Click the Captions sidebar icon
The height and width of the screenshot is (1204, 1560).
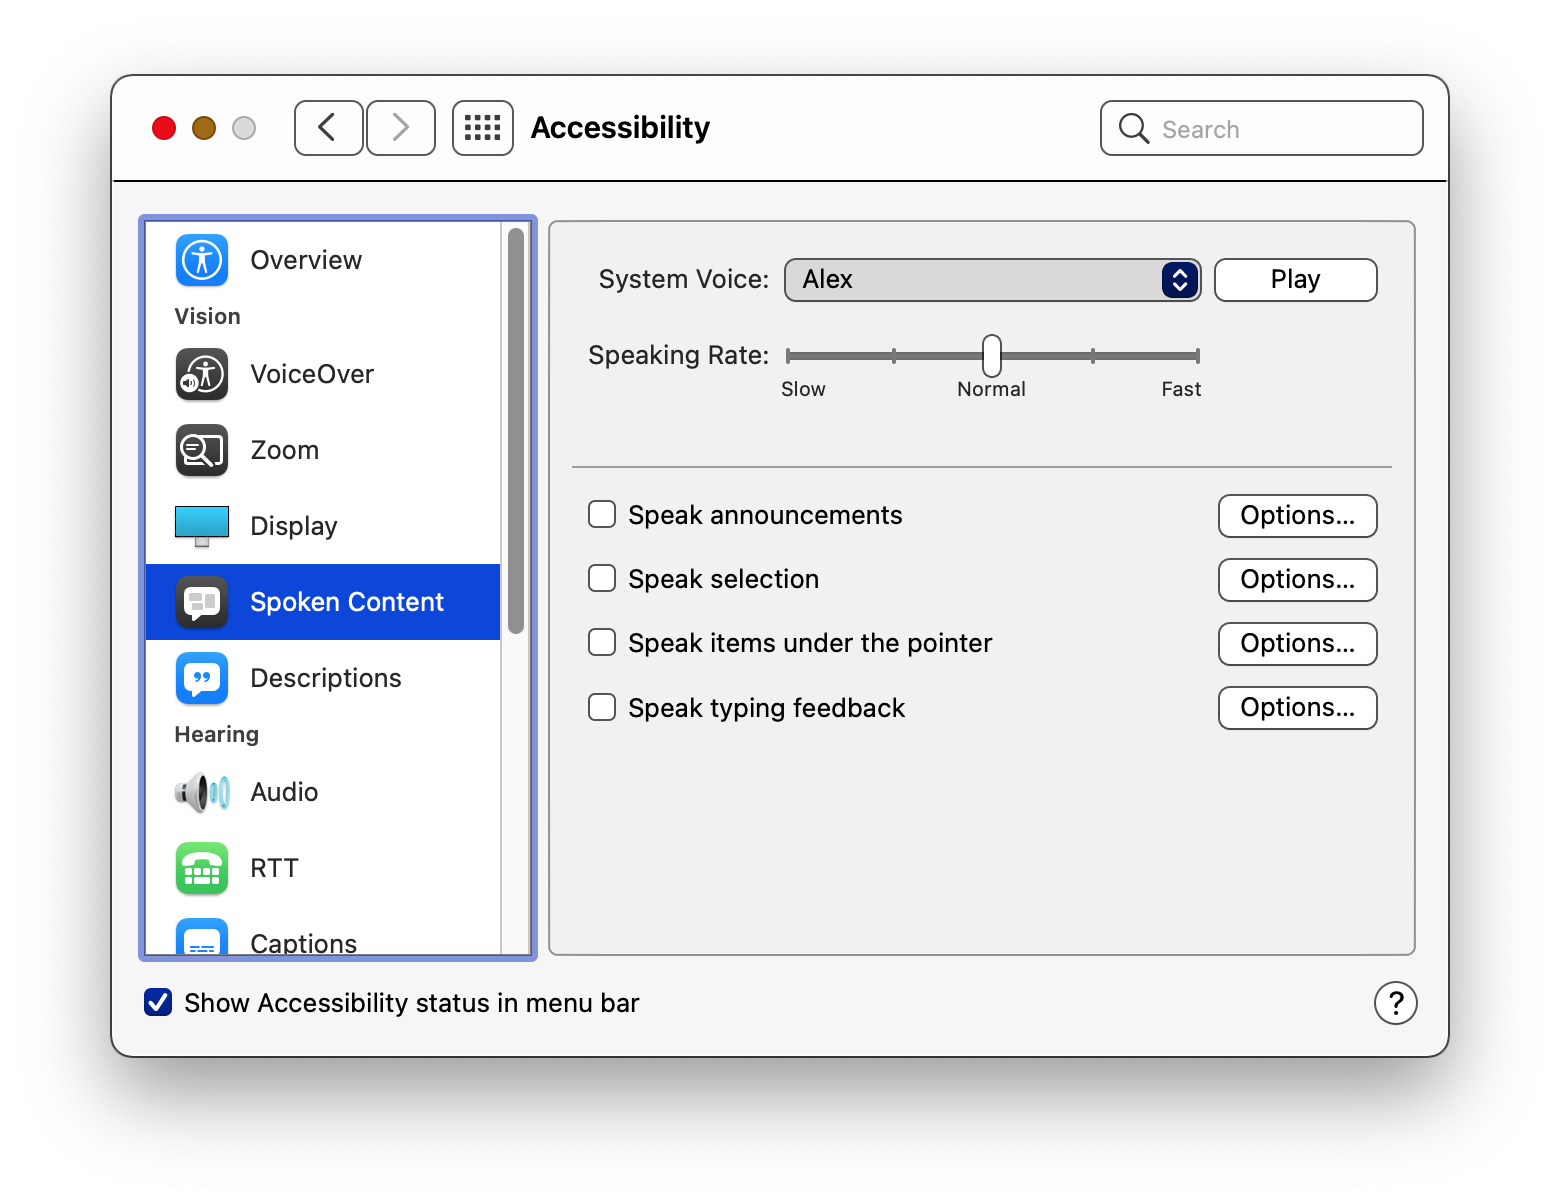[201, 940]
